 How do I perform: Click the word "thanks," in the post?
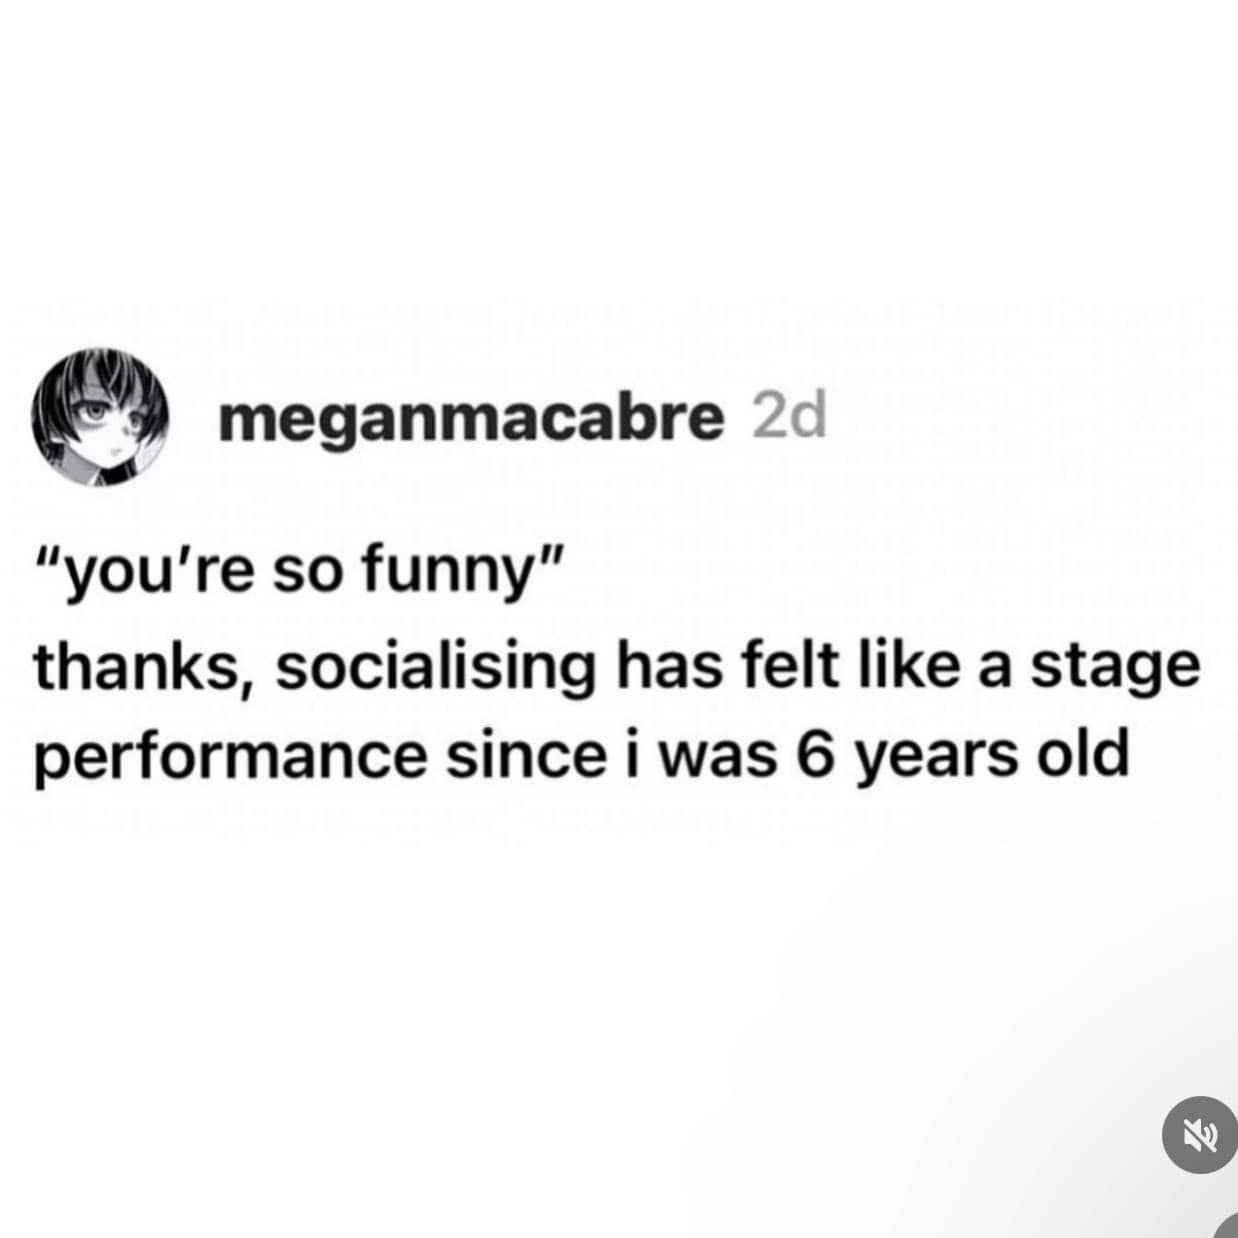140,668
